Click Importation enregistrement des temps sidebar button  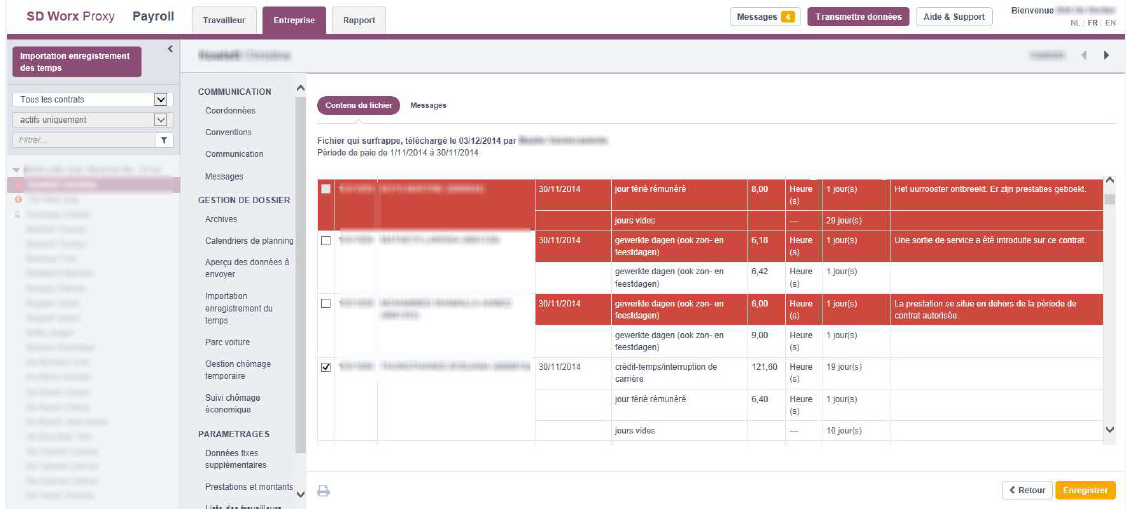[x=76, y=62]
